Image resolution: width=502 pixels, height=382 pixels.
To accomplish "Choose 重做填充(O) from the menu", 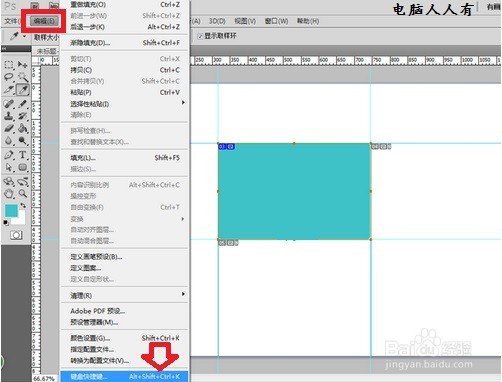I will pyautogui.click(x=124, y=5).
